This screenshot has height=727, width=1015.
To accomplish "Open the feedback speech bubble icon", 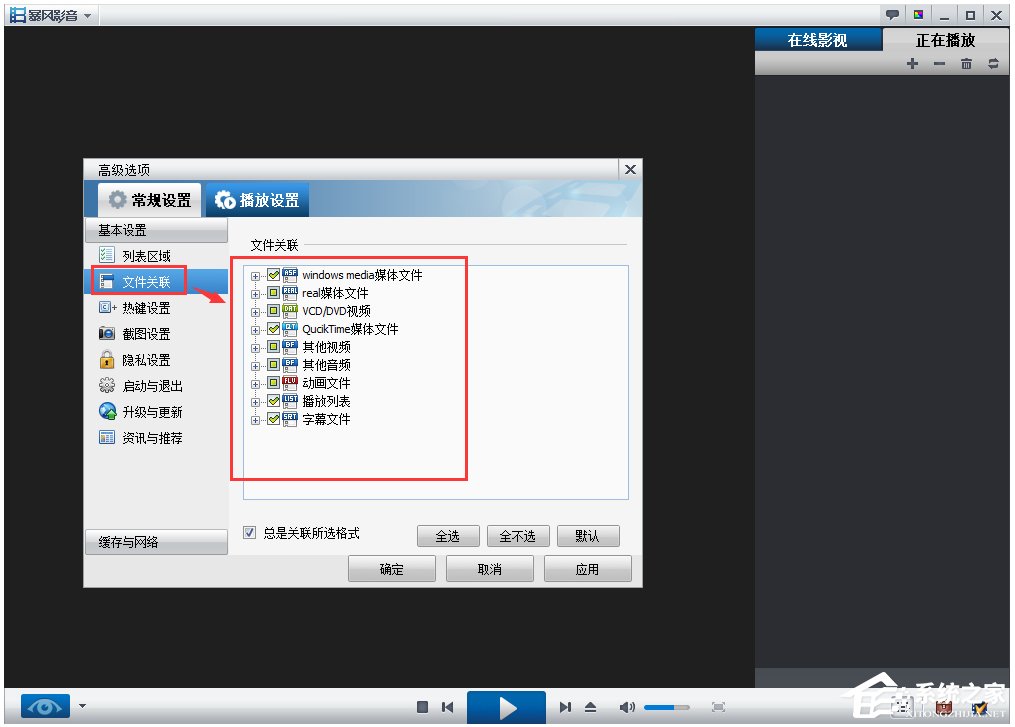I will [892, 15].
